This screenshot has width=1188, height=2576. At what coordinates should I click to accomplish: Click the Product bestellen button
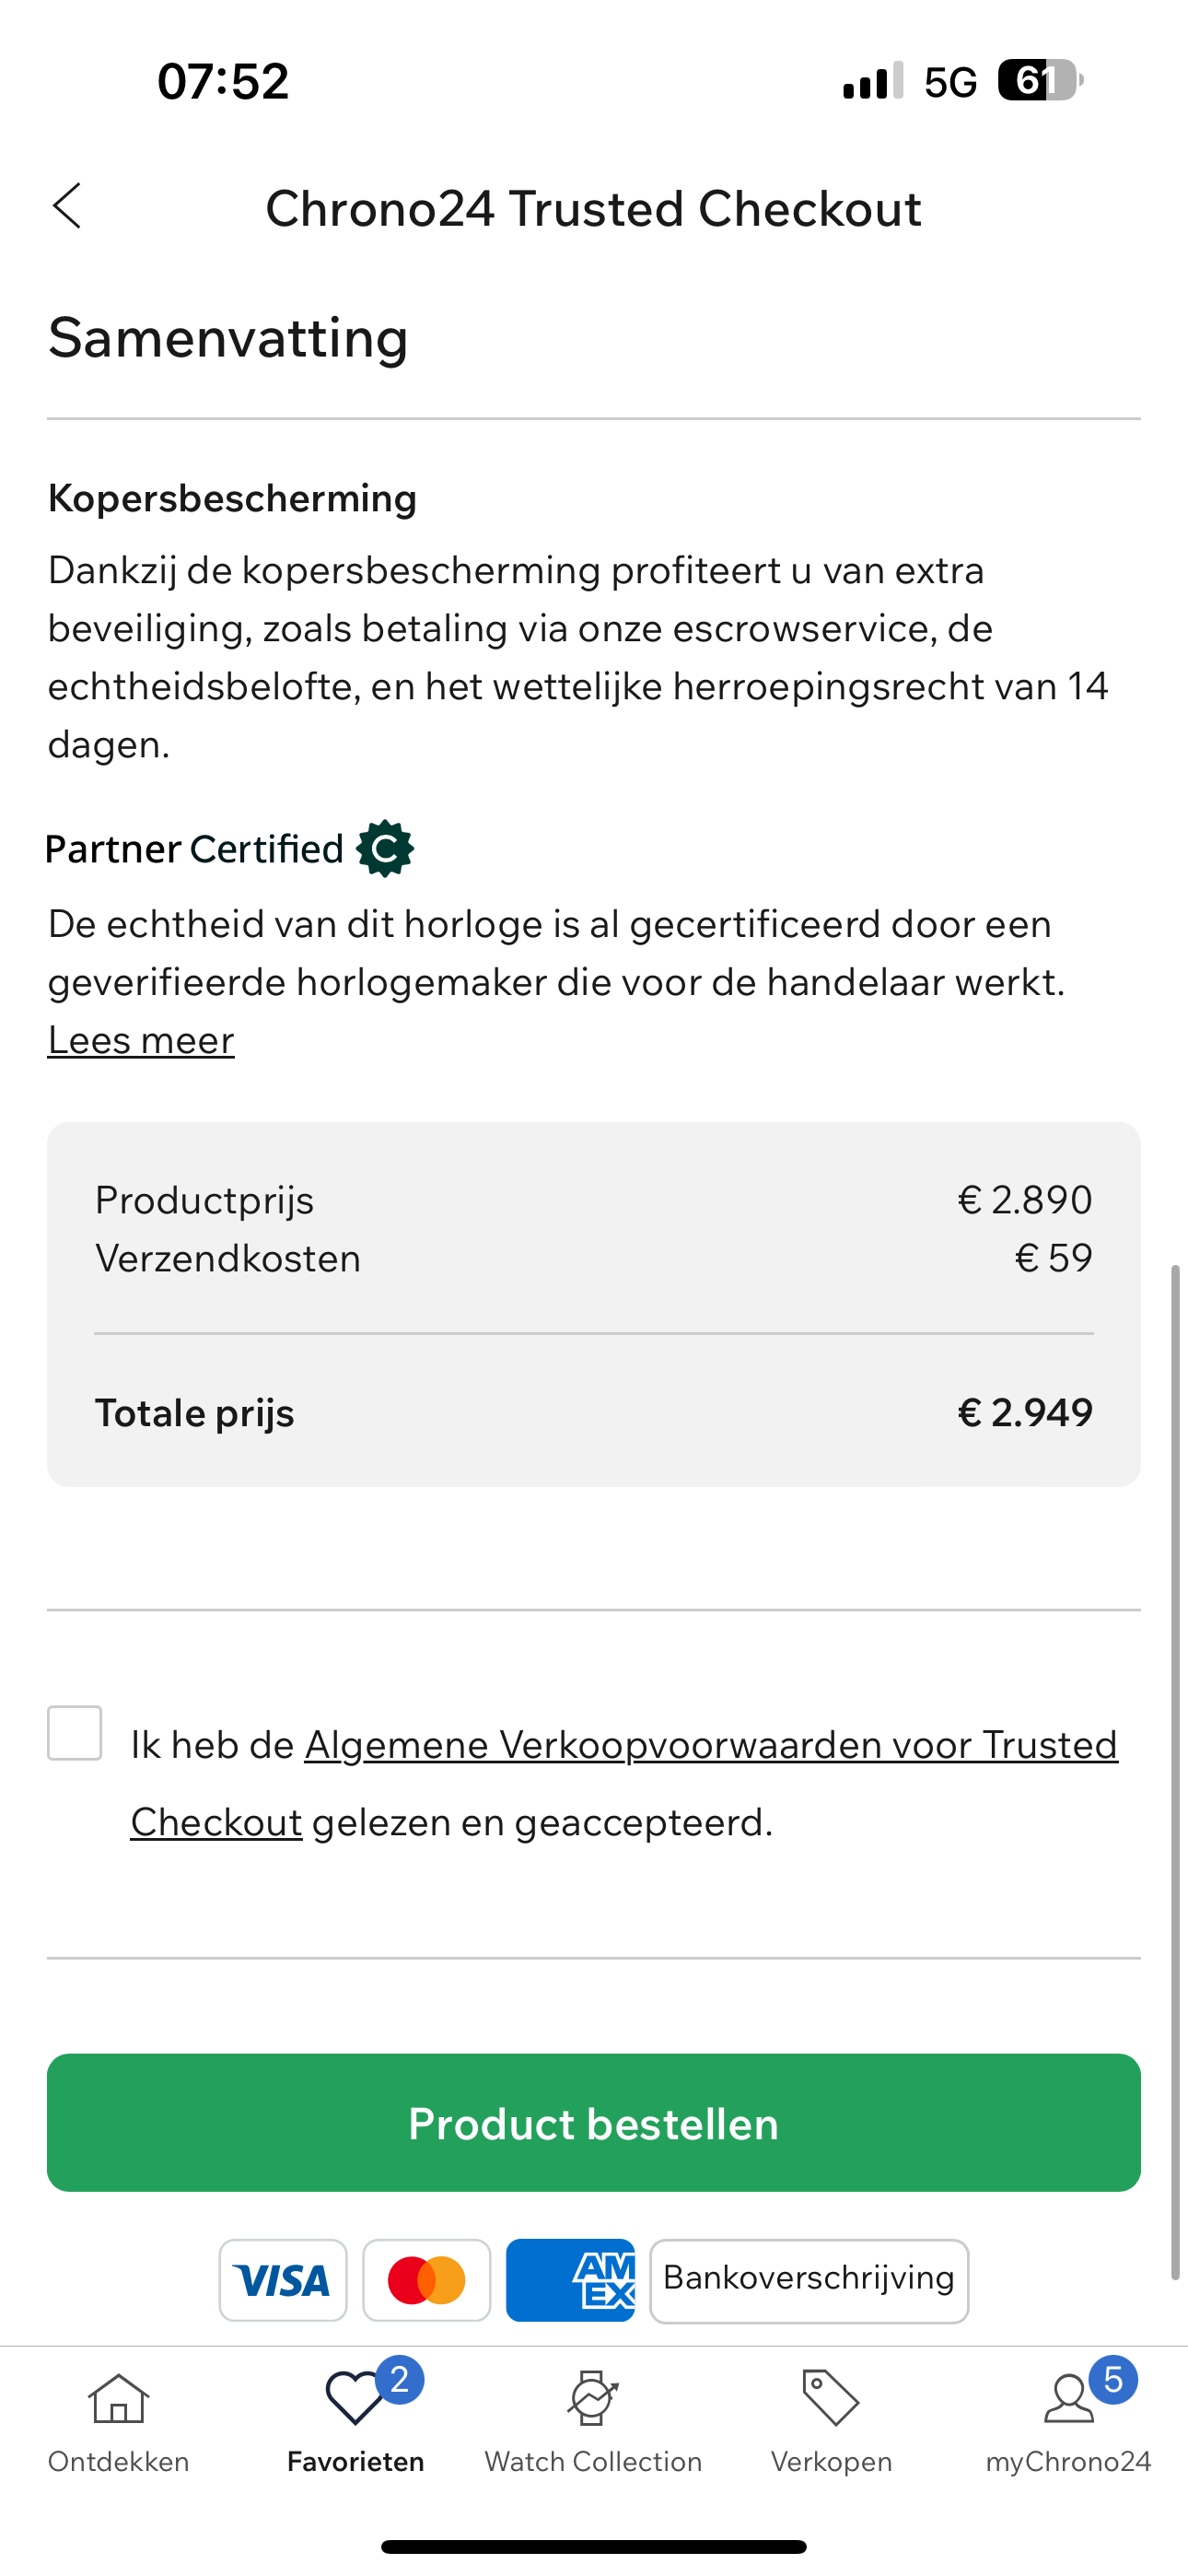tap(594, 2123)
